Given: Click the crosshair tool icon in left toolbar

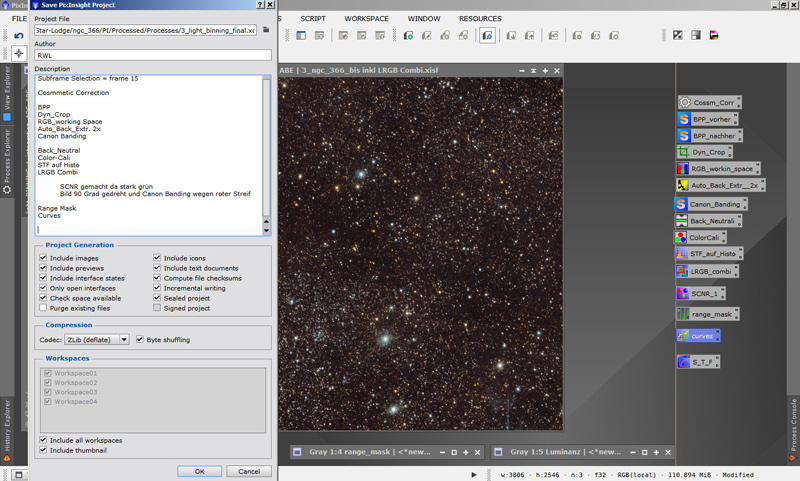Looking at the screenshot, I should coord(19,53).
